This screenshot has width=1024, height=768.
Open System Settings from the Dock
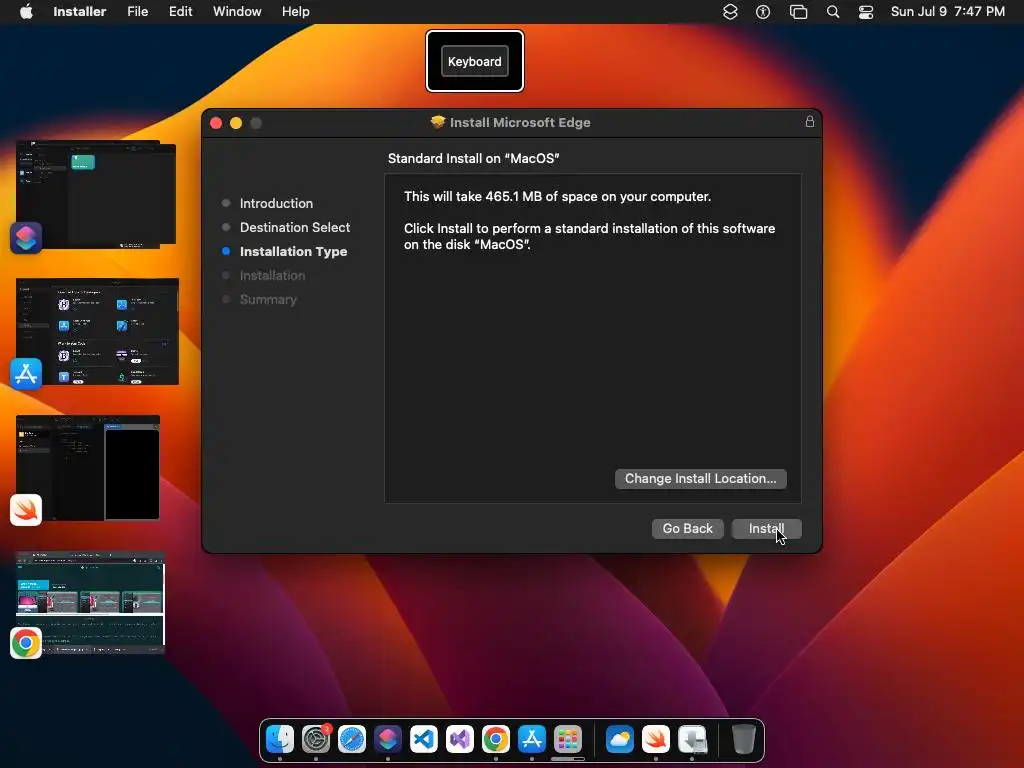(316, 739)
